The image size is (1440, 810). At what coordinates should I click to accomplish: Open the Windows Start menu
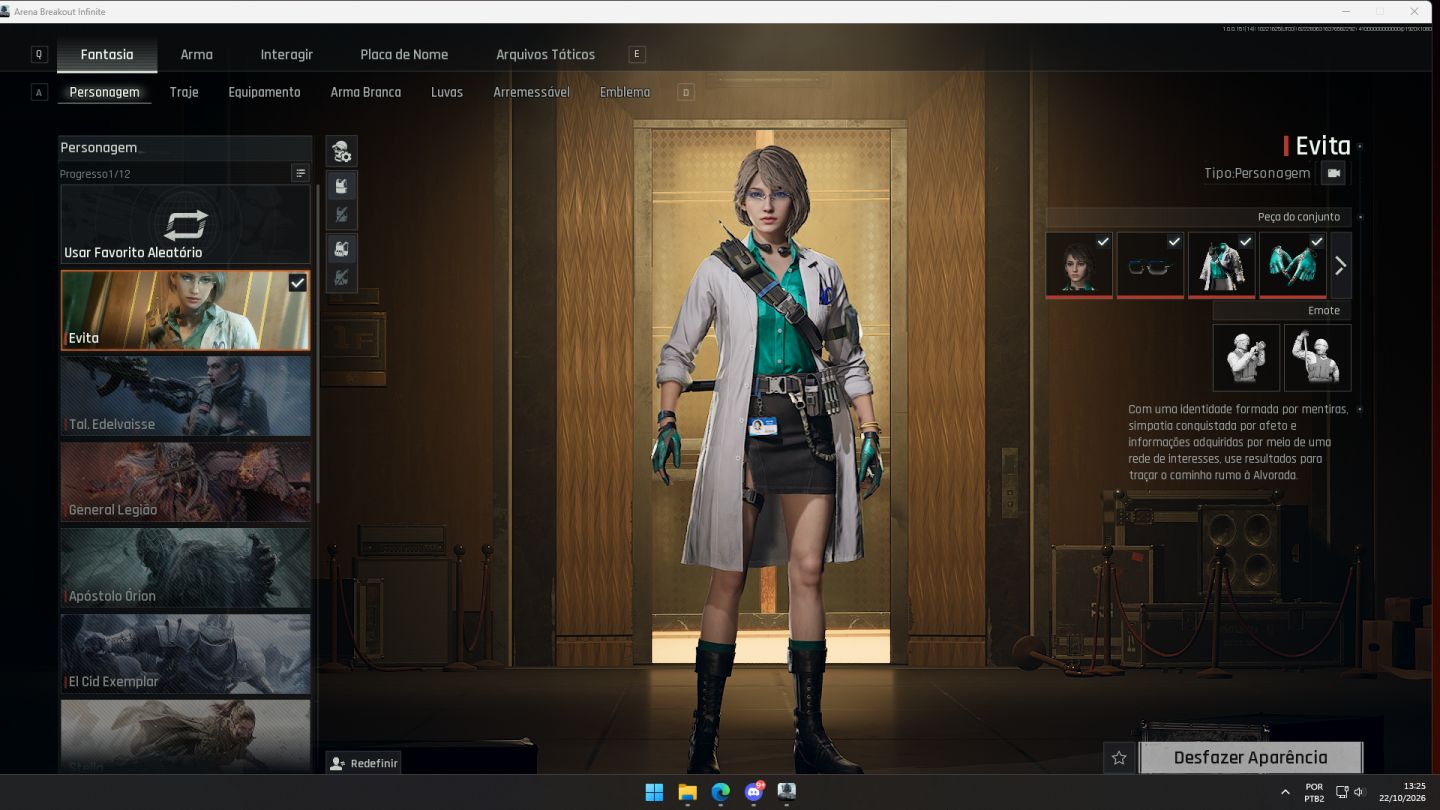654,792
